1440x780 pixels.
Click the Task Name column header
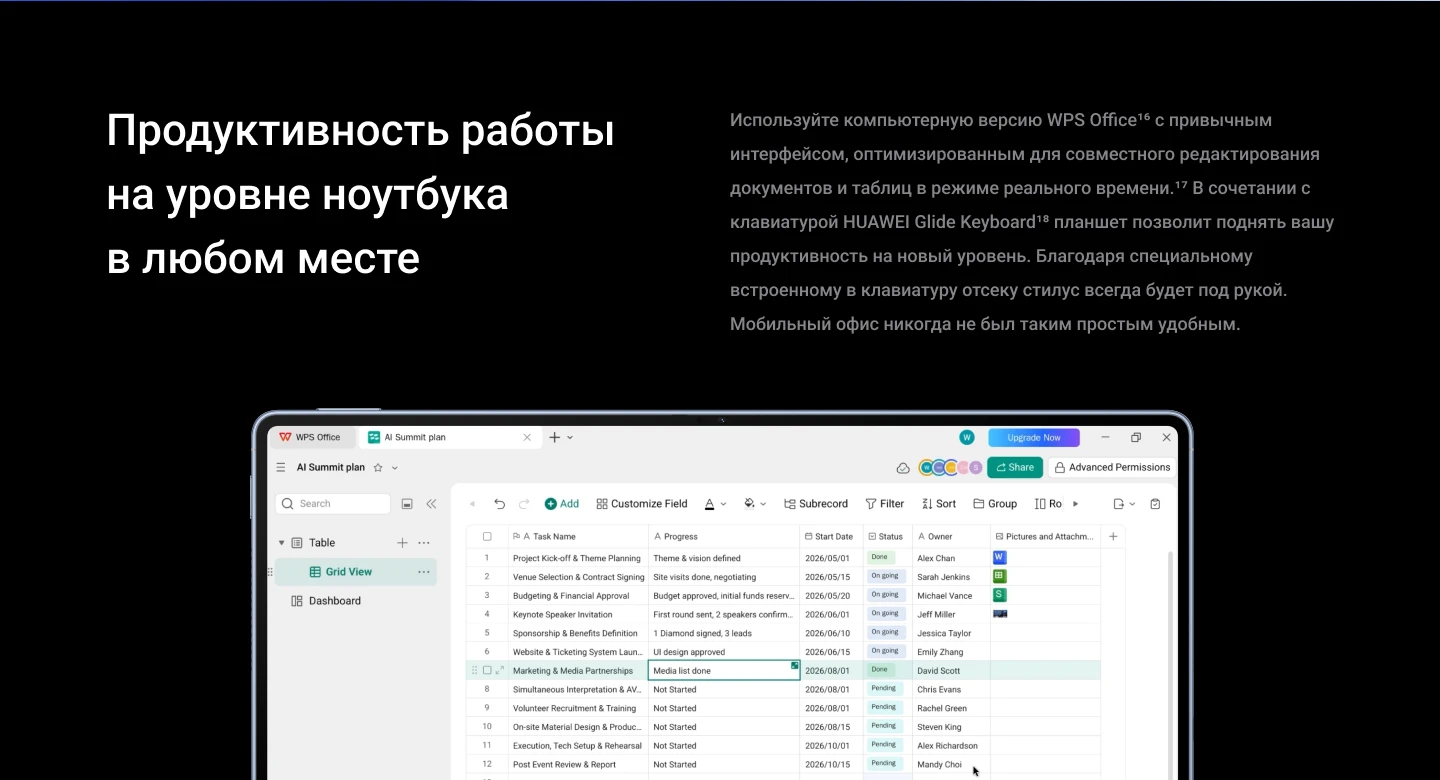coord(578,536)
